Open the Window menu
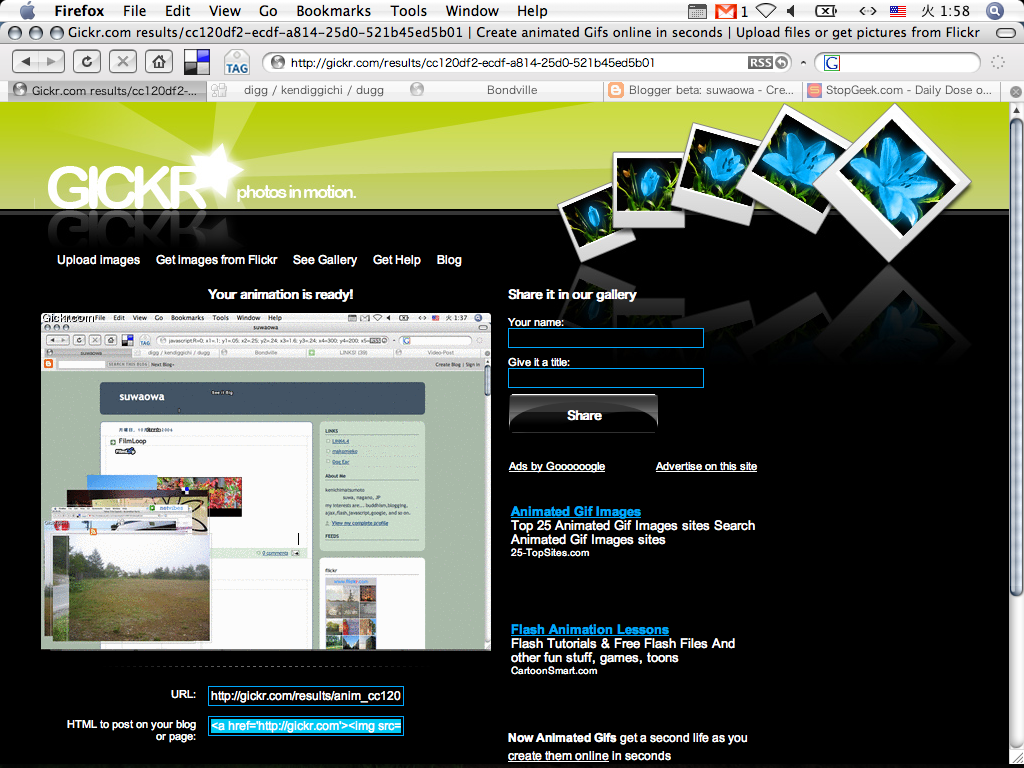Viewport: 1024px width, 768px height. [x=472, y=11]
